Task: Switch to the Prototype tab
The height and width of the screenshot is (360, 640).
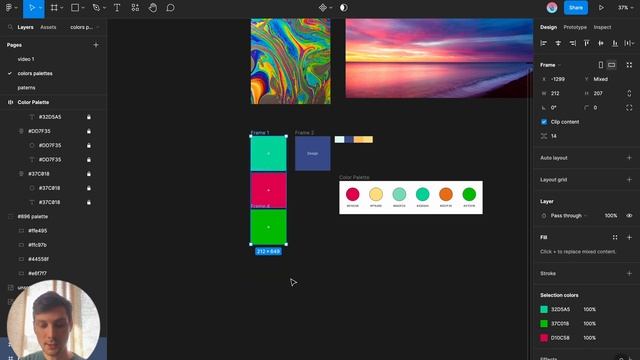Action: pyautogui.click(x=575, y=27)
